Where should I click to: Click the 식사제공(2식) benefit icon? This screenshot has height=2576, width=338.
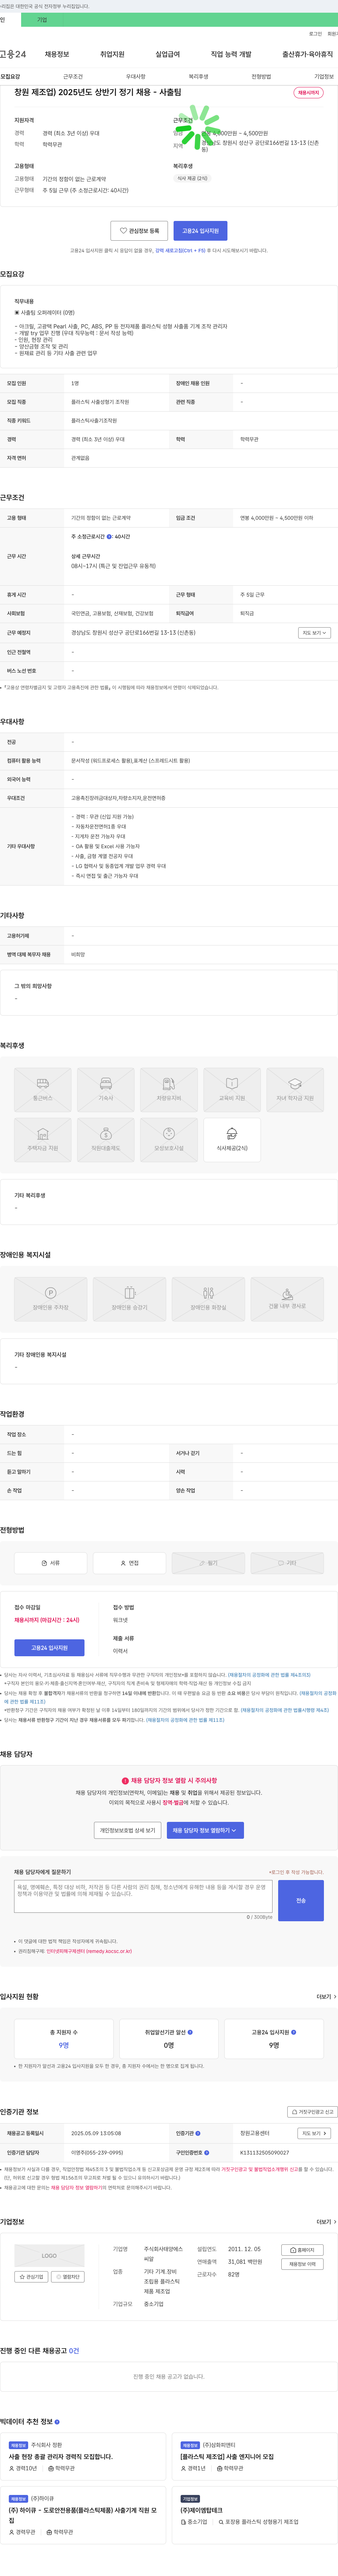[x=232, y=1140]
